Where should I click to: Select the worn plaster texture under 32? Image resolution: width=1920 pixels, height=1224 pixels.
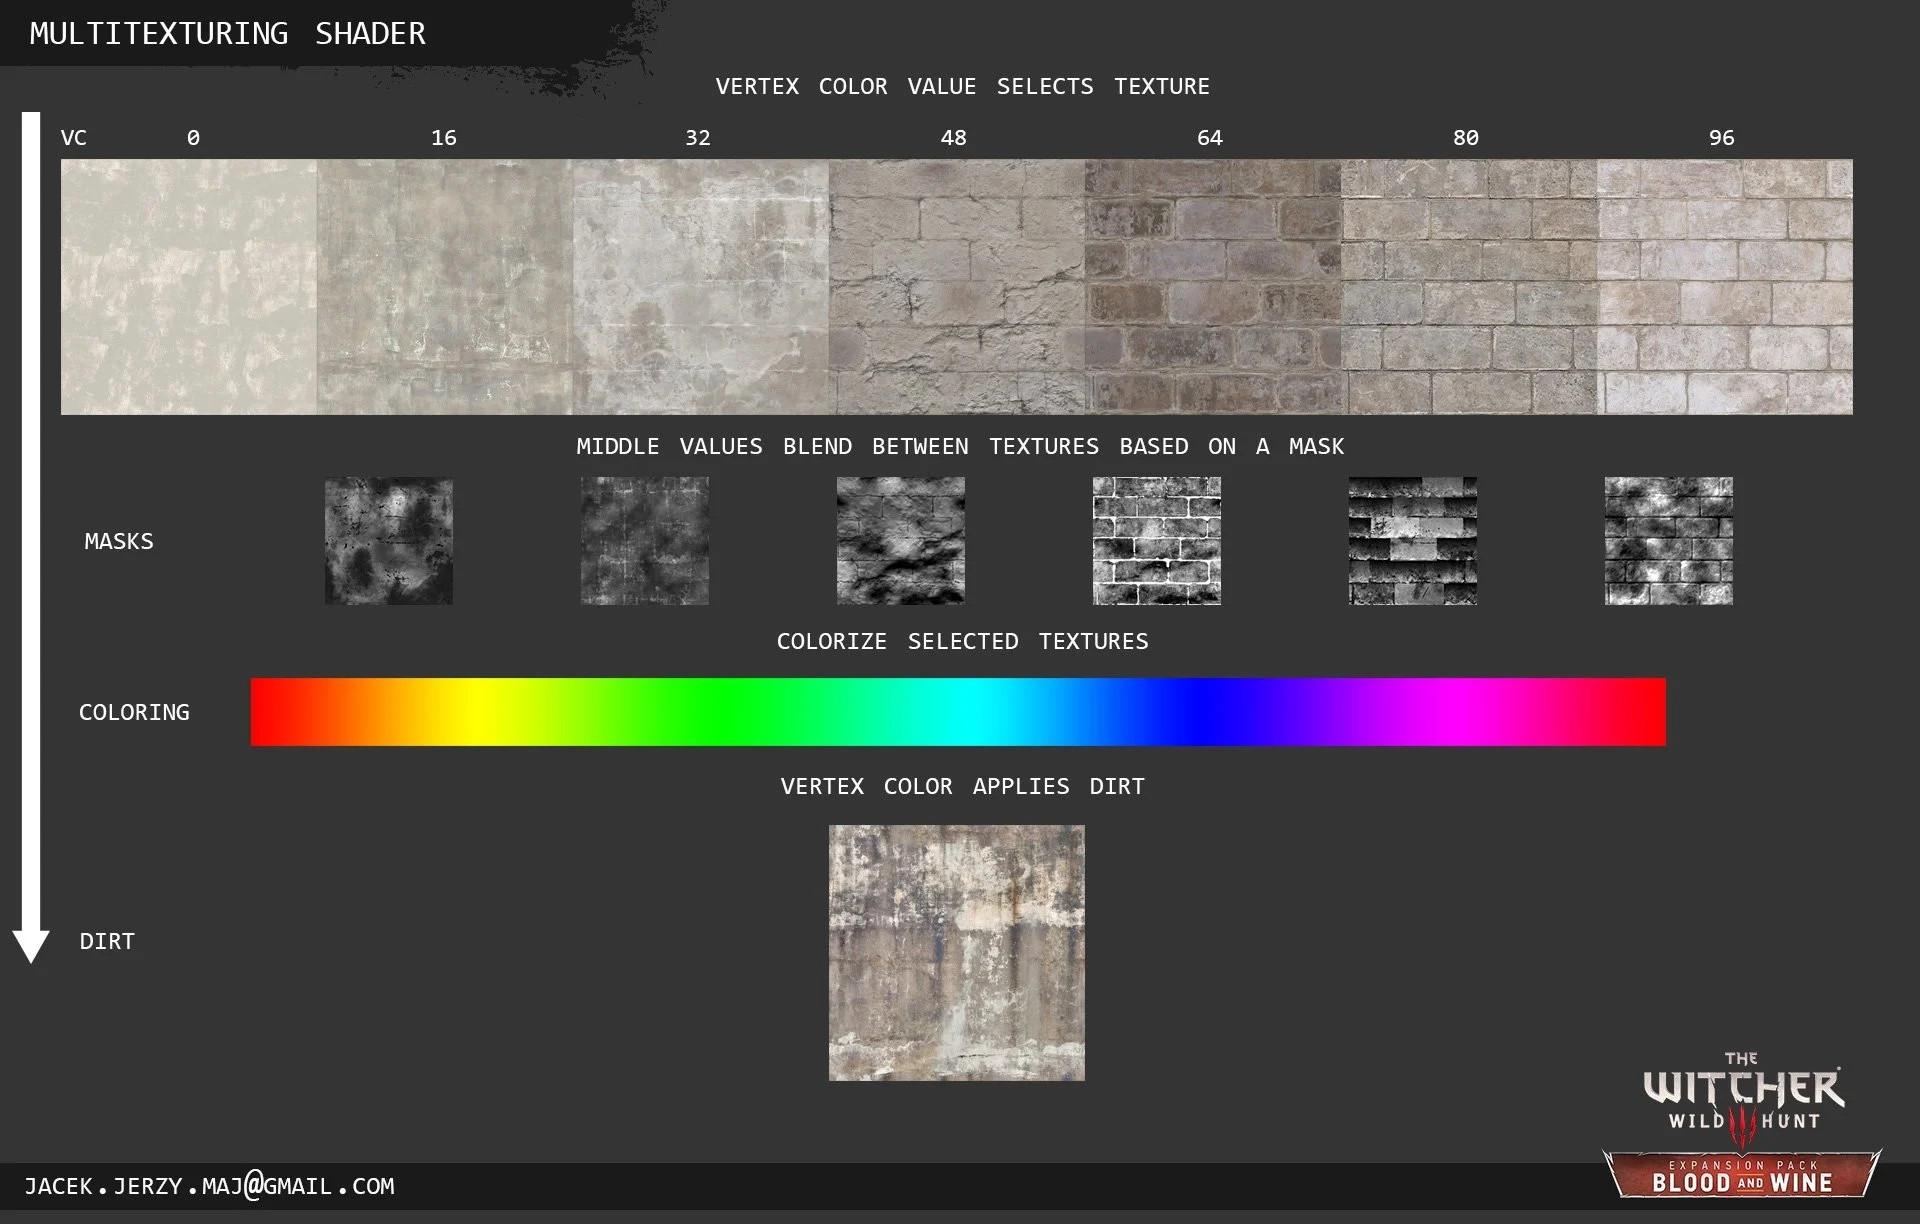tap(701, 287)
